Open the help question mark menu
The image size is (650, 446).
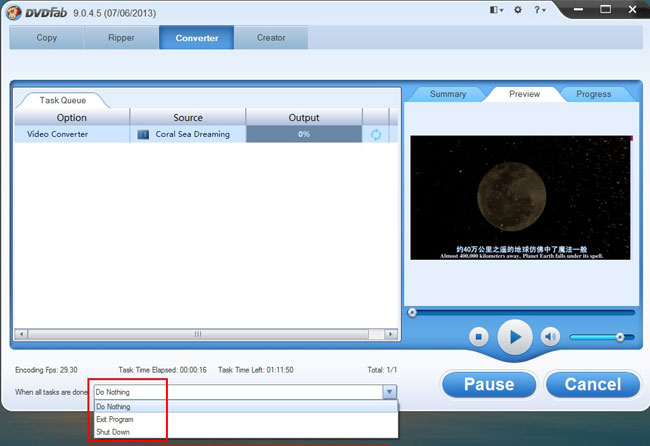(540, 10)
